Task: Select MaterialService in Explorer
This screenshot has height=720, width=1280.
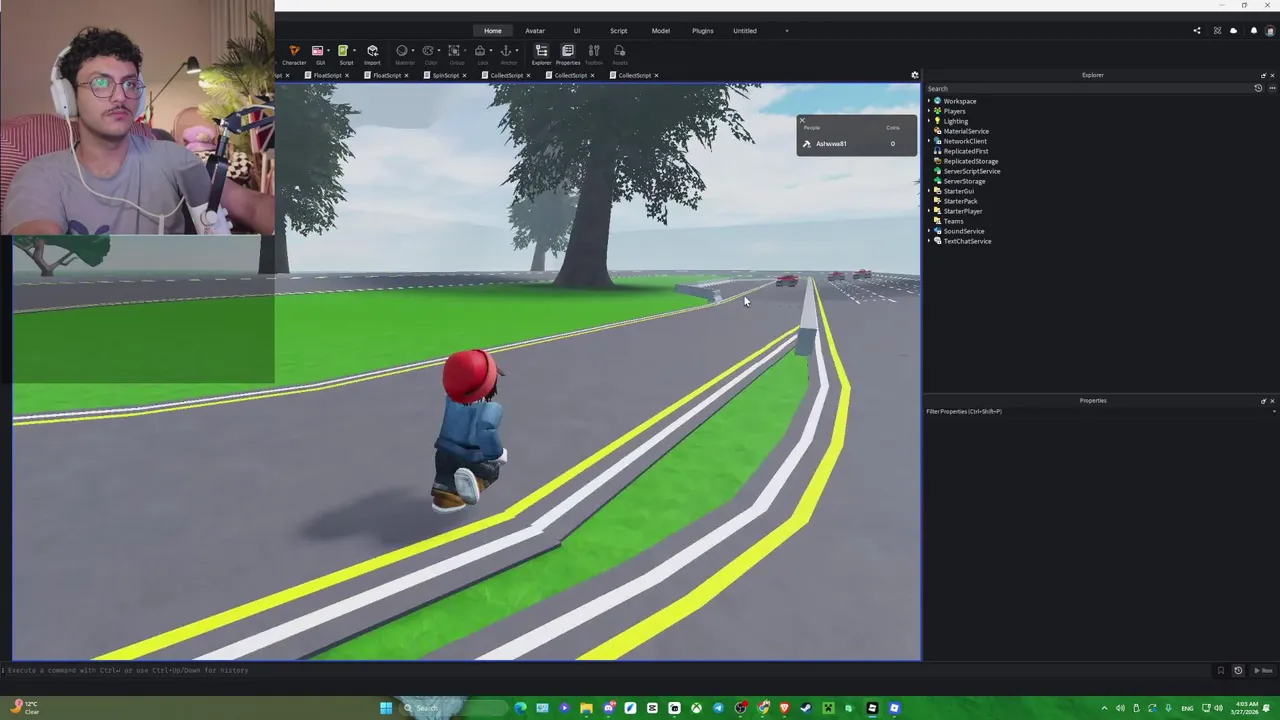Action: tap(966, 131)
